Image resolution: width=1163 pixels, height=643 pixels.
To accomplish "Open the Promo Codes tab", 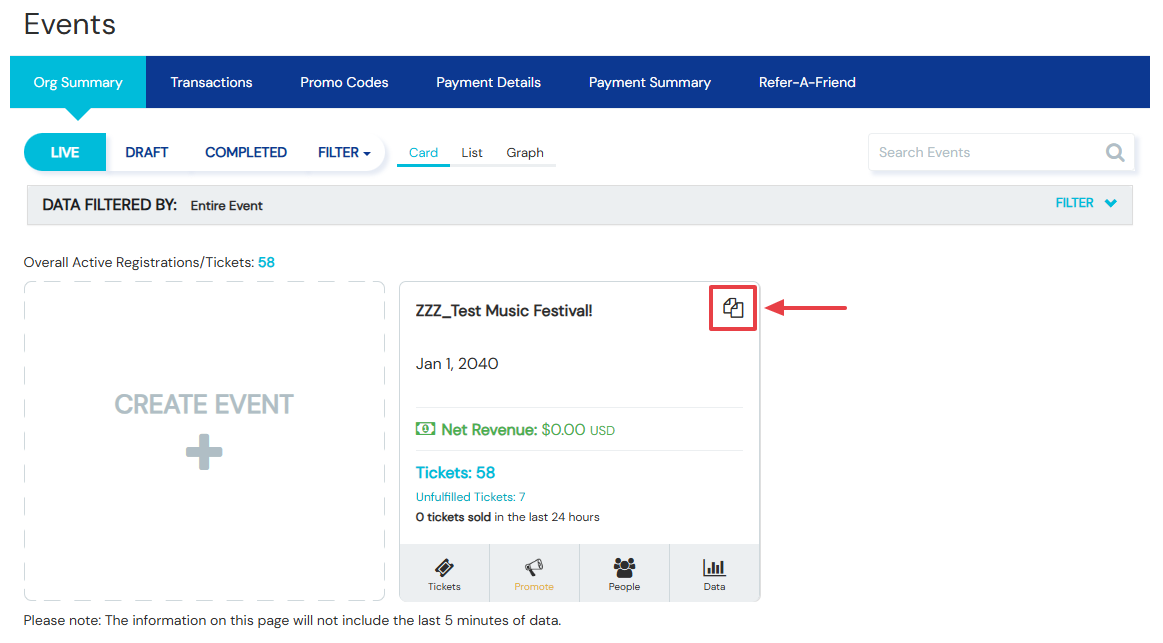I will tap(344, 82).
